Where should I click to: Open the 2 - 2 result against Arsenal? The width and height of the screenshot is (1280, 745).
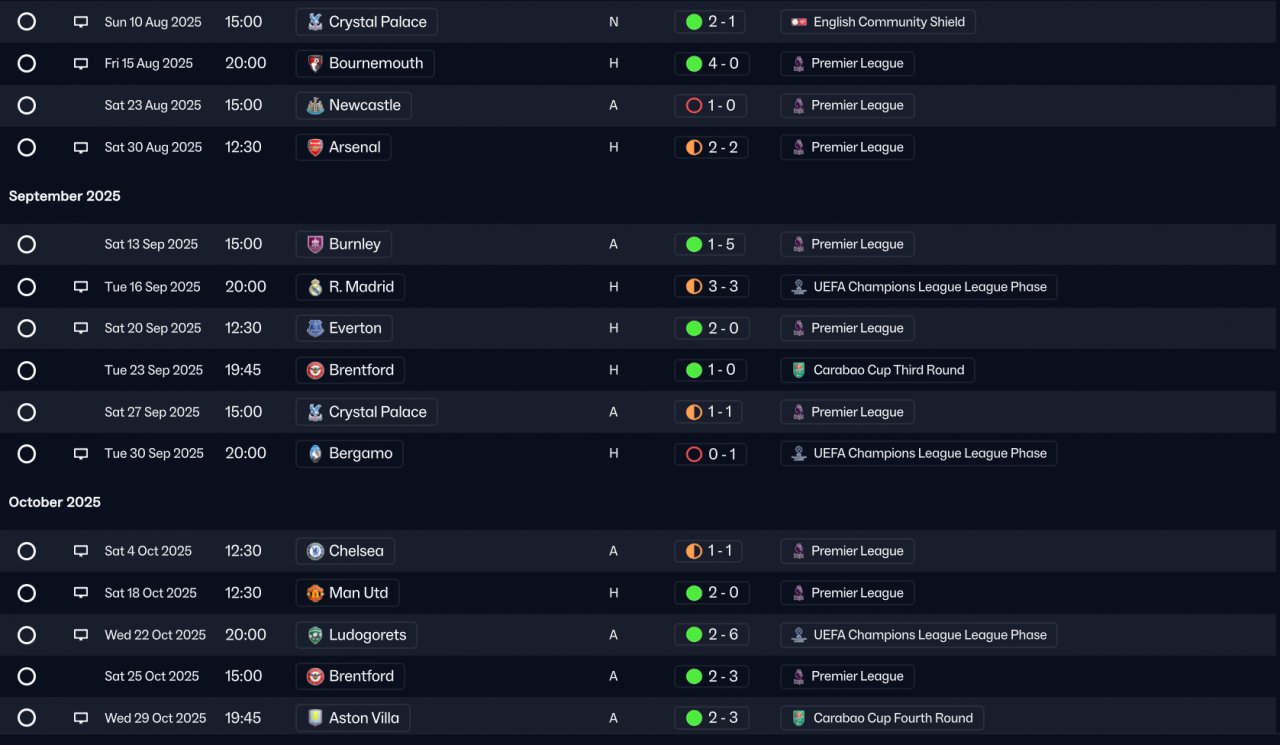point(711,148)
